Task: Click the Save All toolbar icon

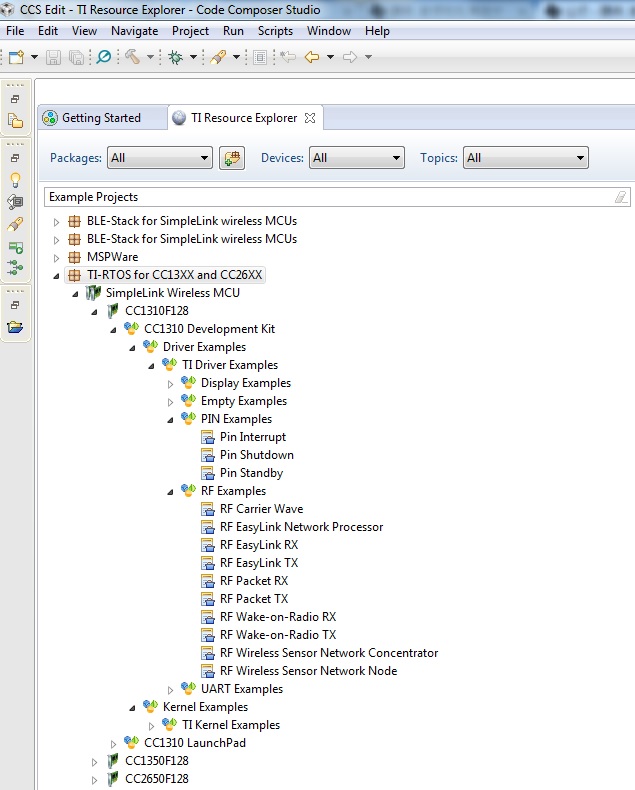Action: (76, 57)
